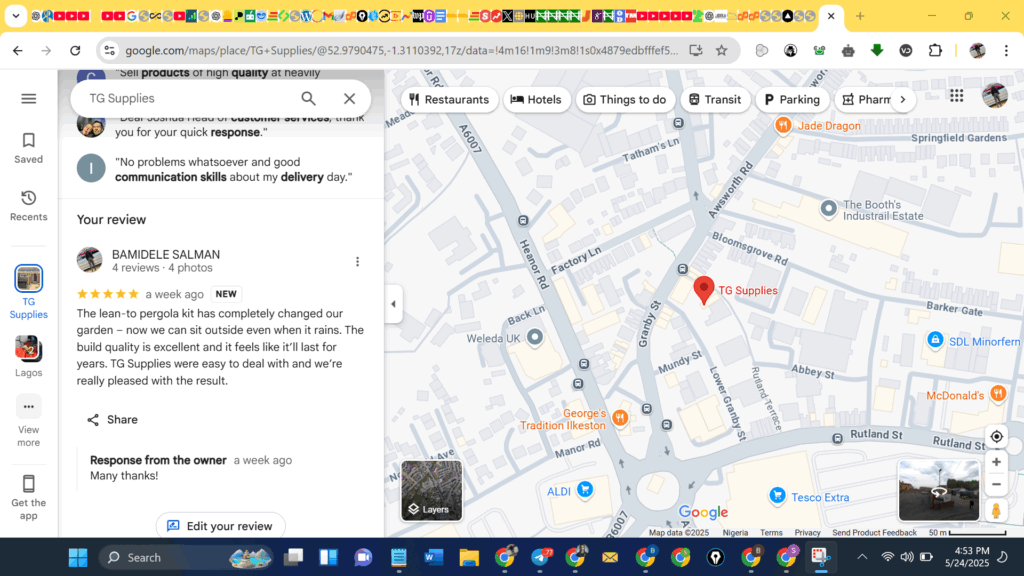Open the Google Maps hamburger menu
This screenshot has width=1024, height=576.
click(29, 98)
